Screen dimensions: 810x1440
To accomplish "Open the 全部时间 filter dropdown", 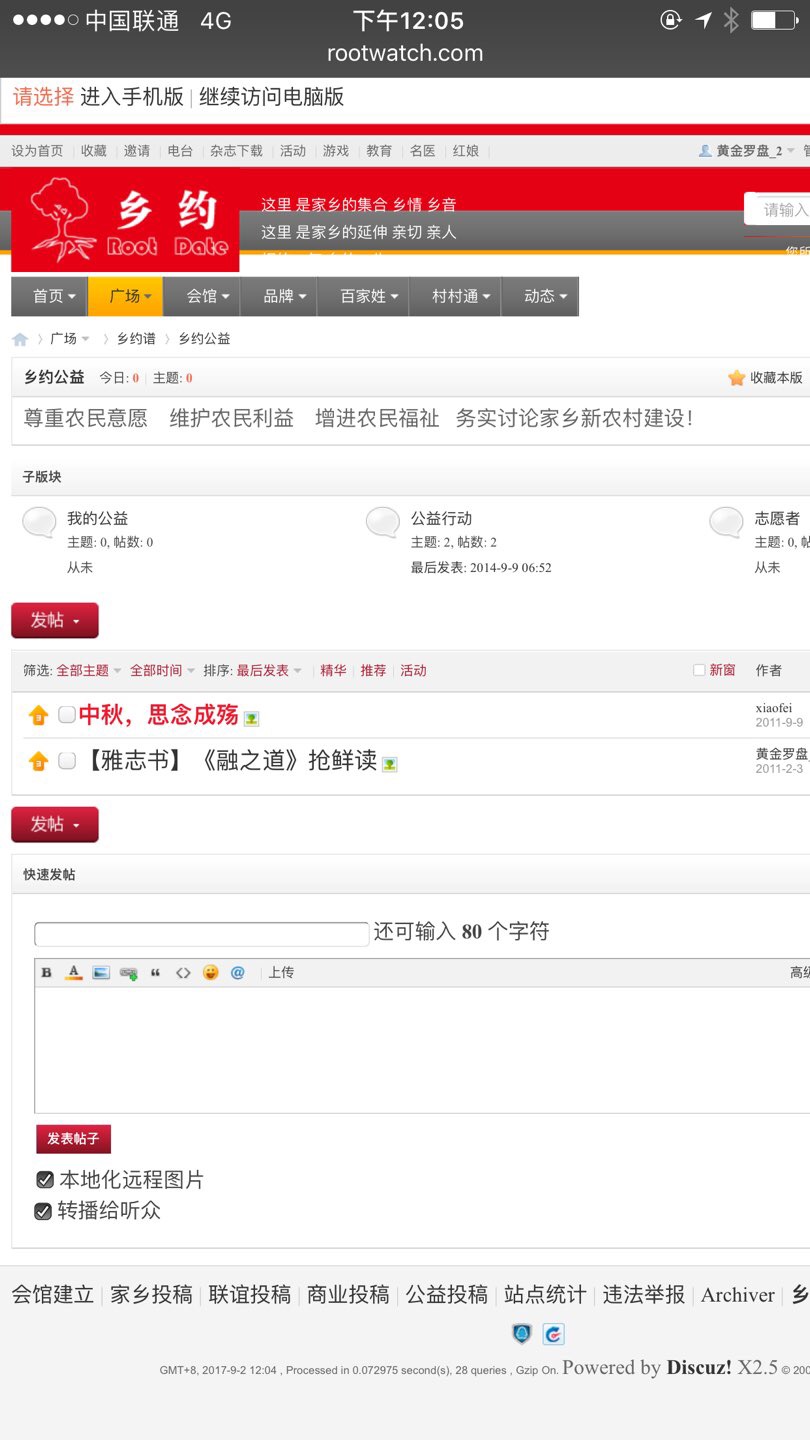I will [x=162, y=671].
